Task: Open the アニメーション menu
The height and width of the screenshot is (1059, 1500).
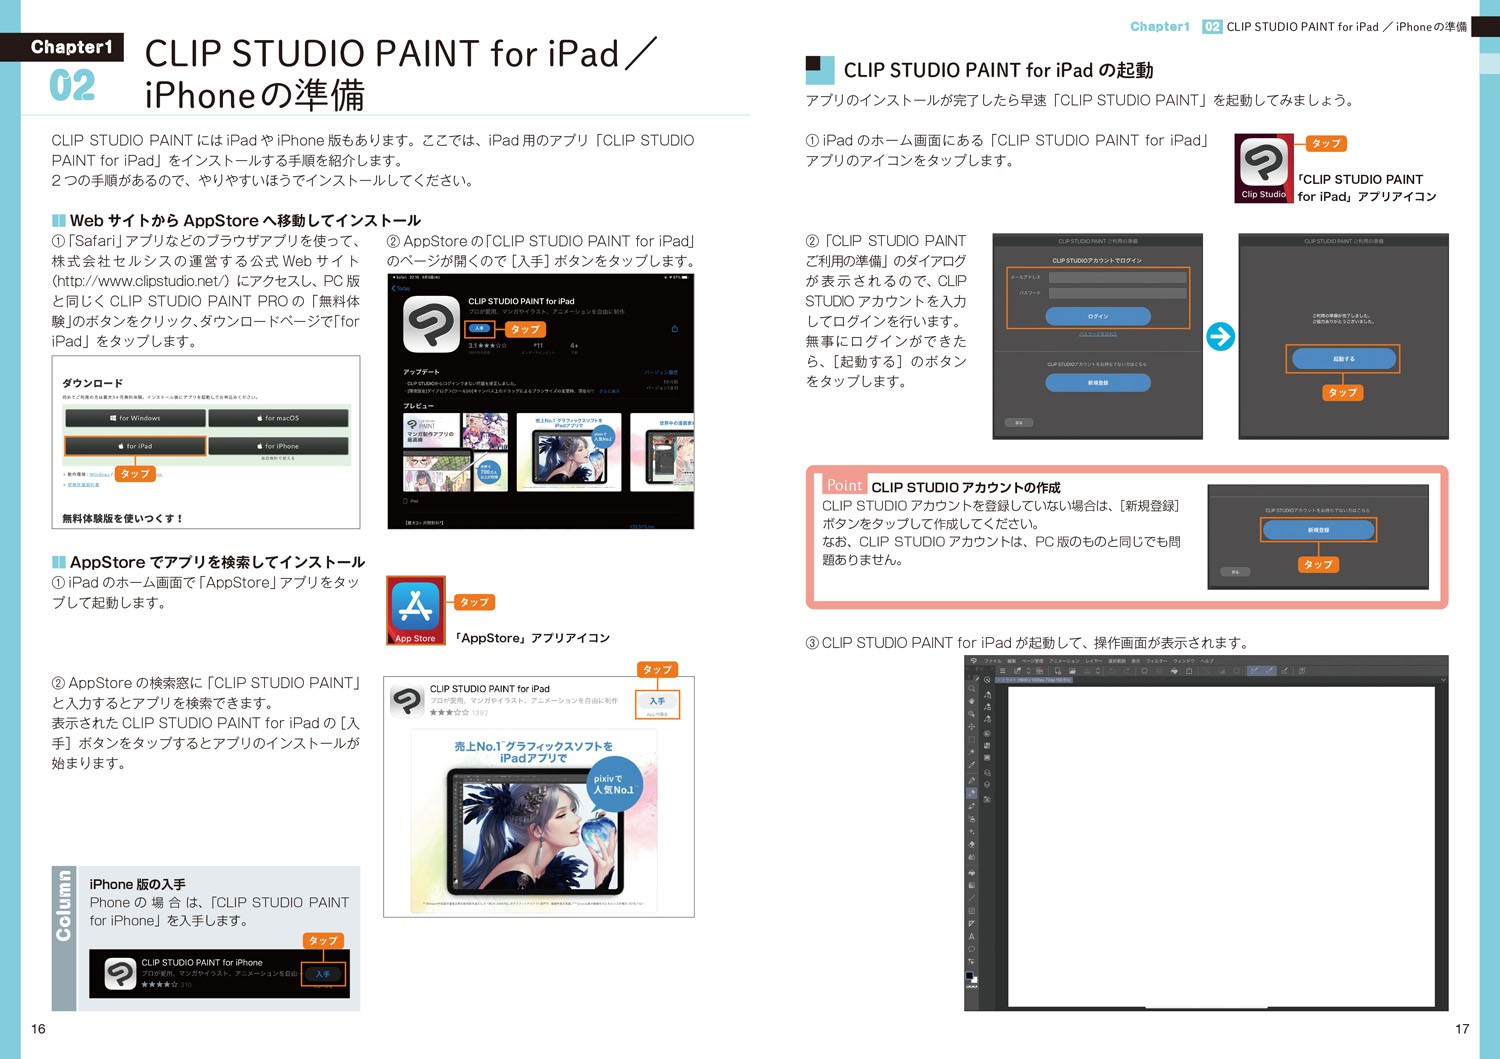Action: click(x=1064, y=661)
